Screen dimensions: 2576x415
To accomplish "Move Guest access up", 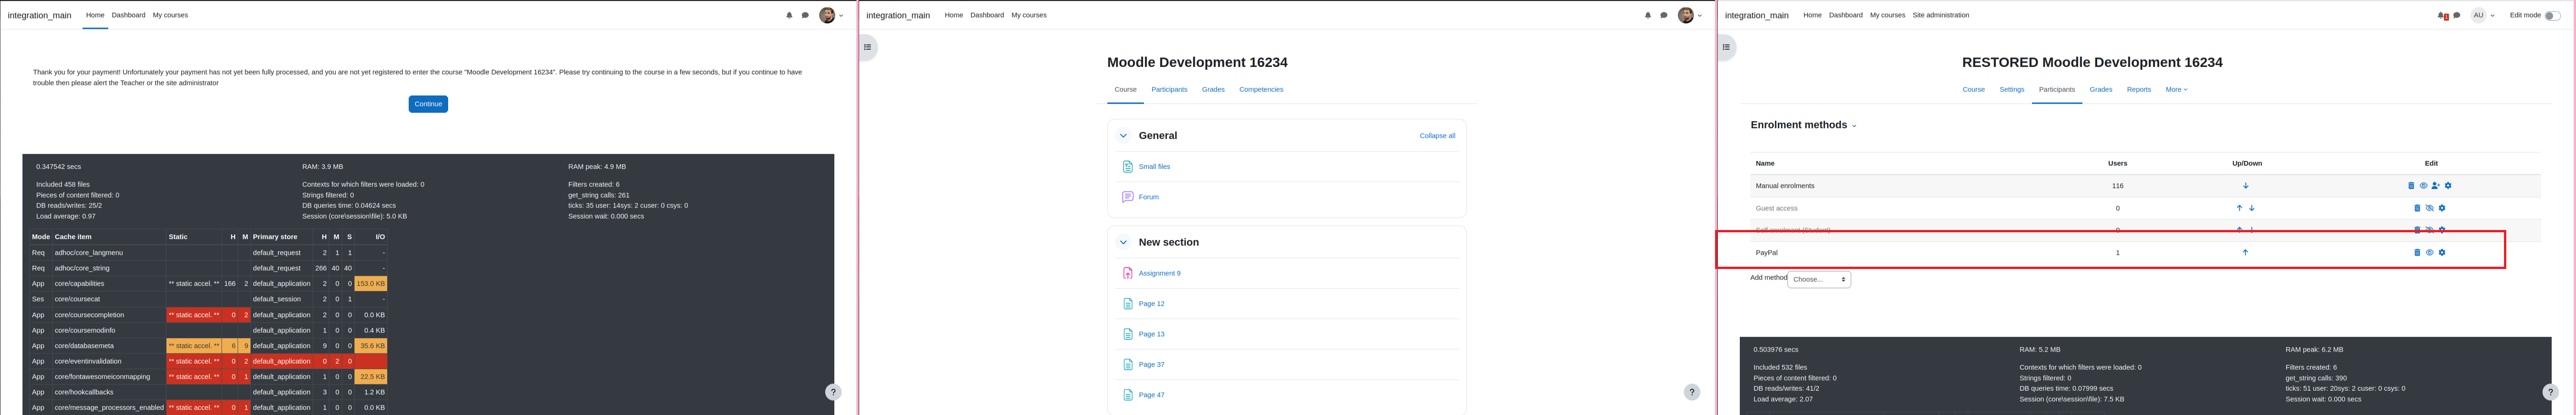I will (2239, 208).
